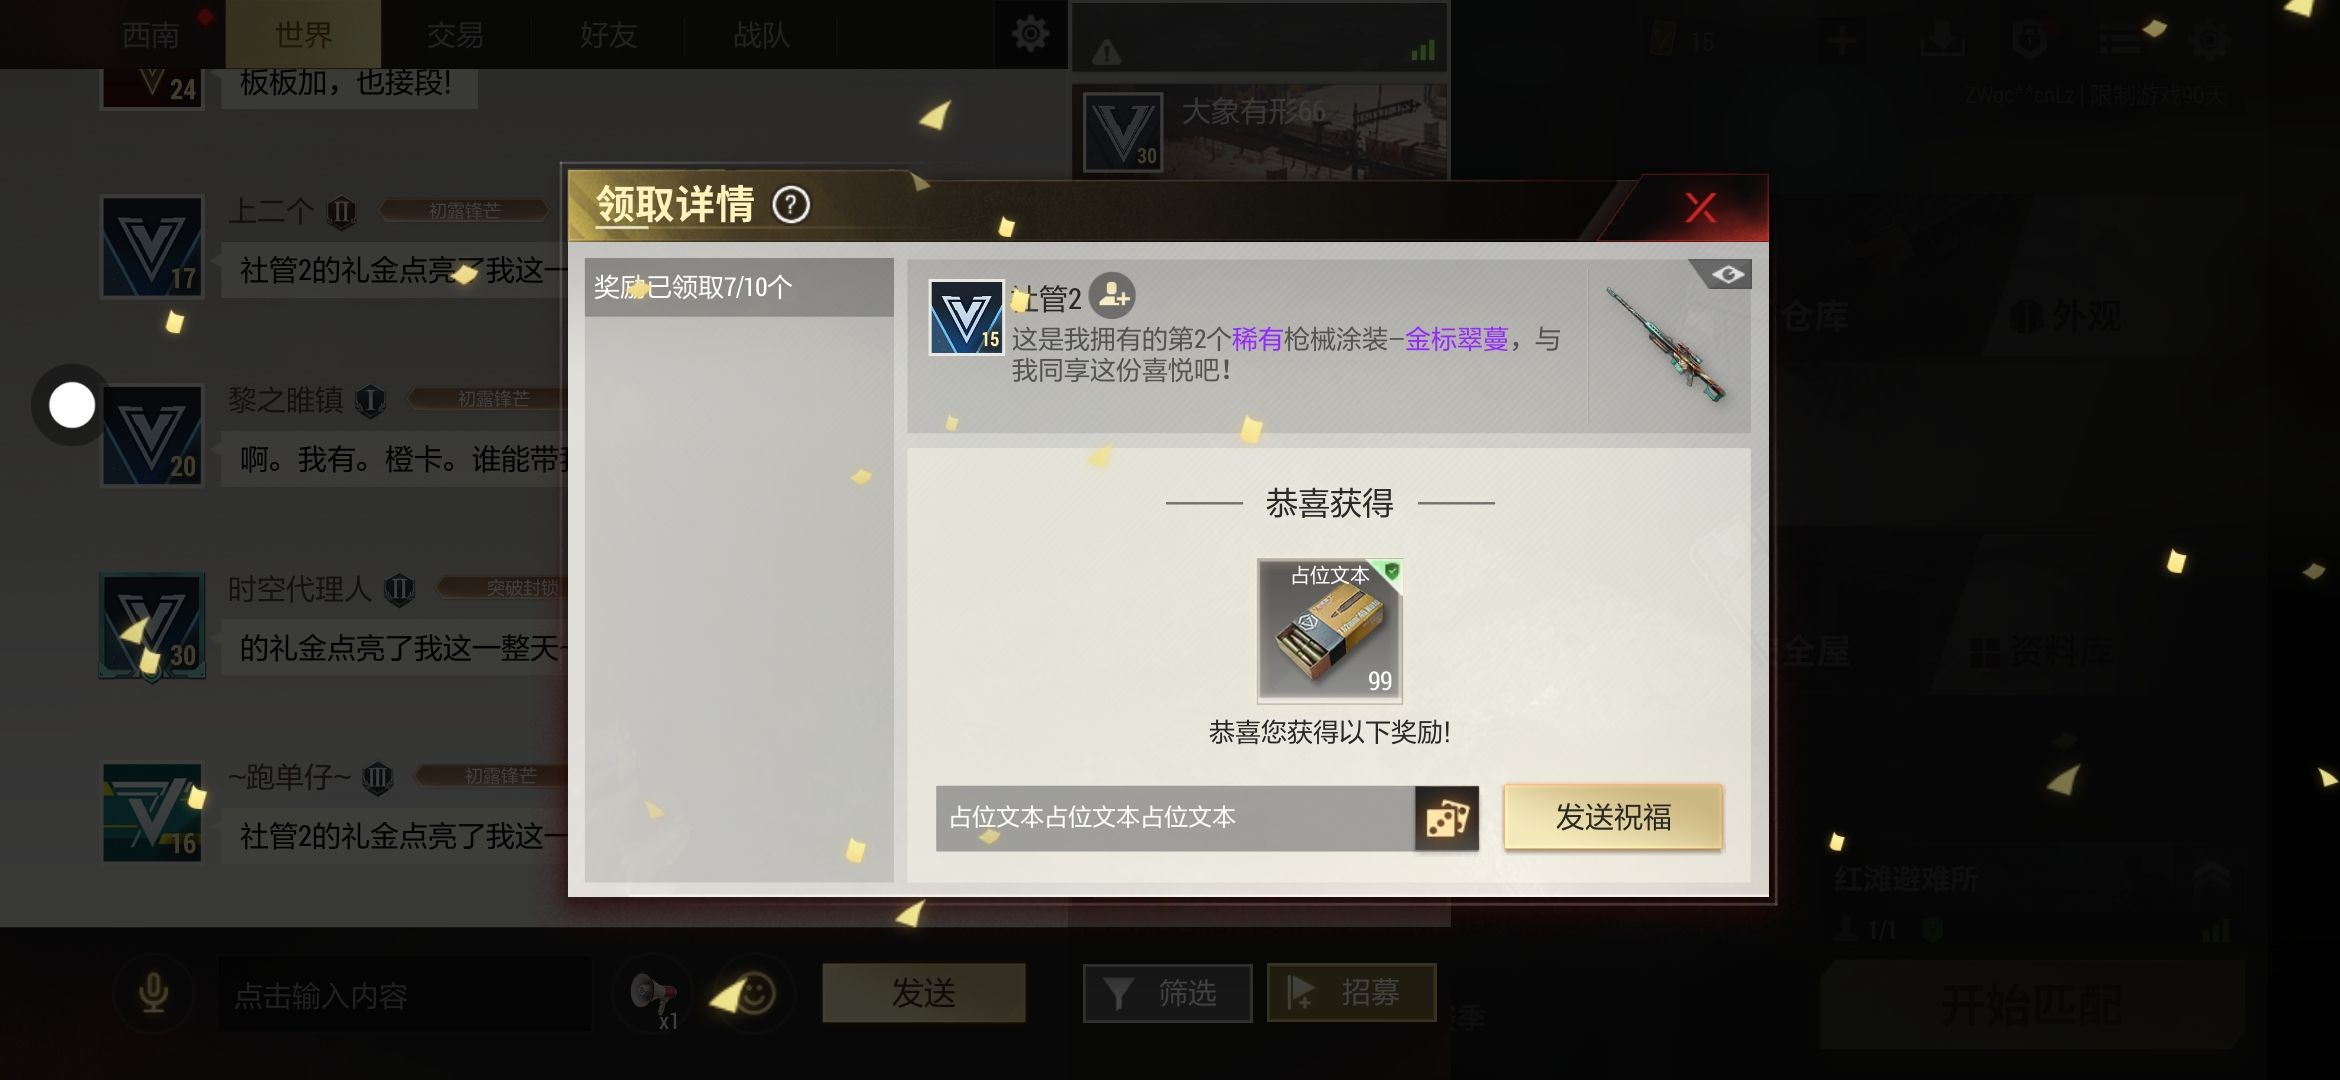The image size is (2340, 1080).
Task: Open the 好友 chat tab
Action: click(608, 35)
